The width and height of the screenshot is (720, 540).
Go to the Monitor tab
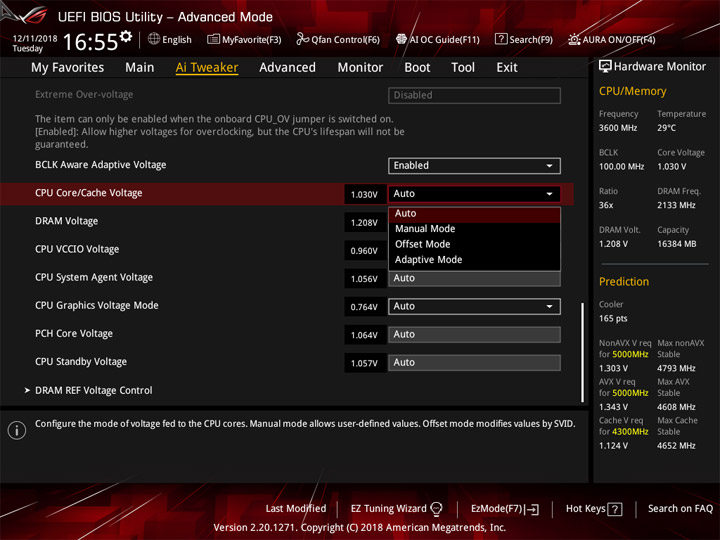tap(360, 68)
